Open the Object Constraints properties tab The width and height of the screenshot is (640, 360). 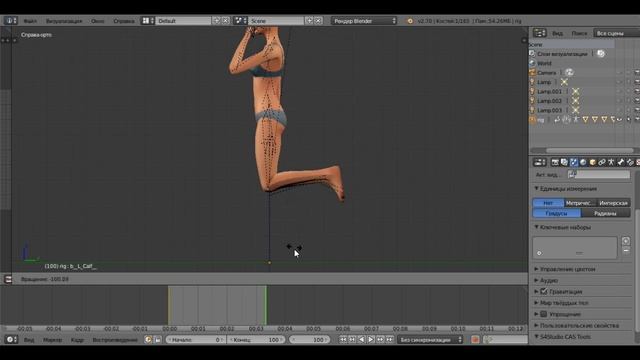click(x=602, y=162)
